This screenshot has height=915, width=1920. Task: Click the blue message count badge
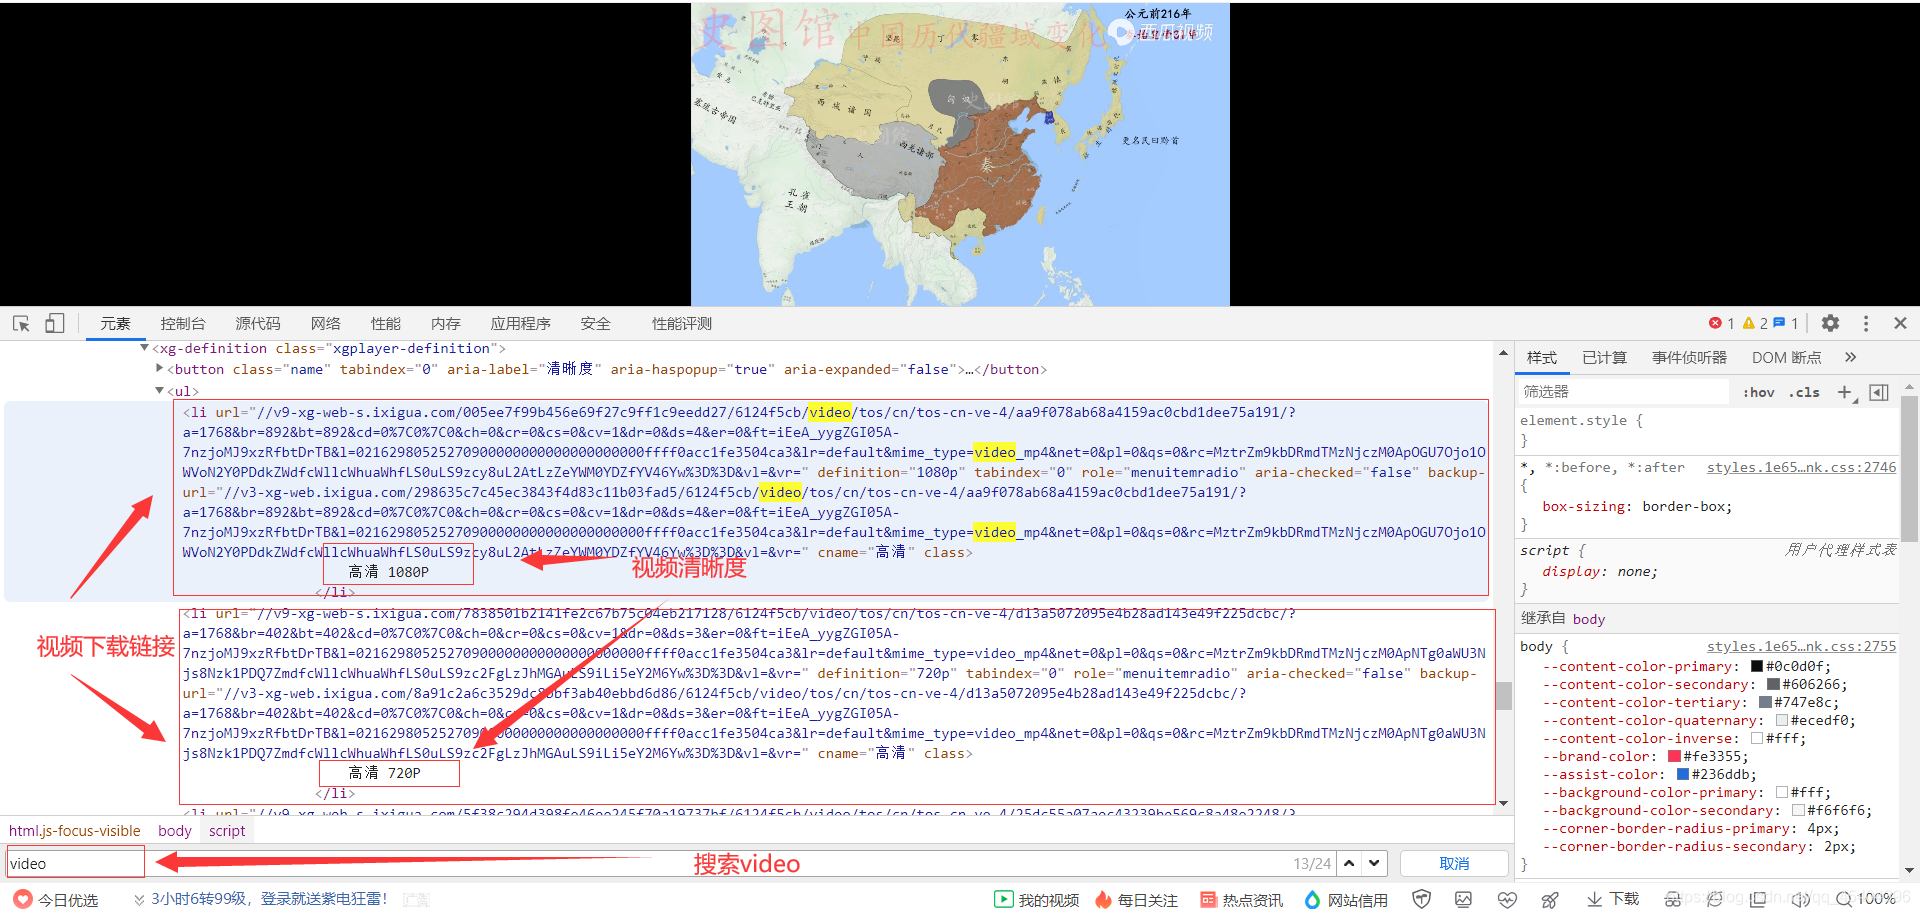(x=1786, y=323)
